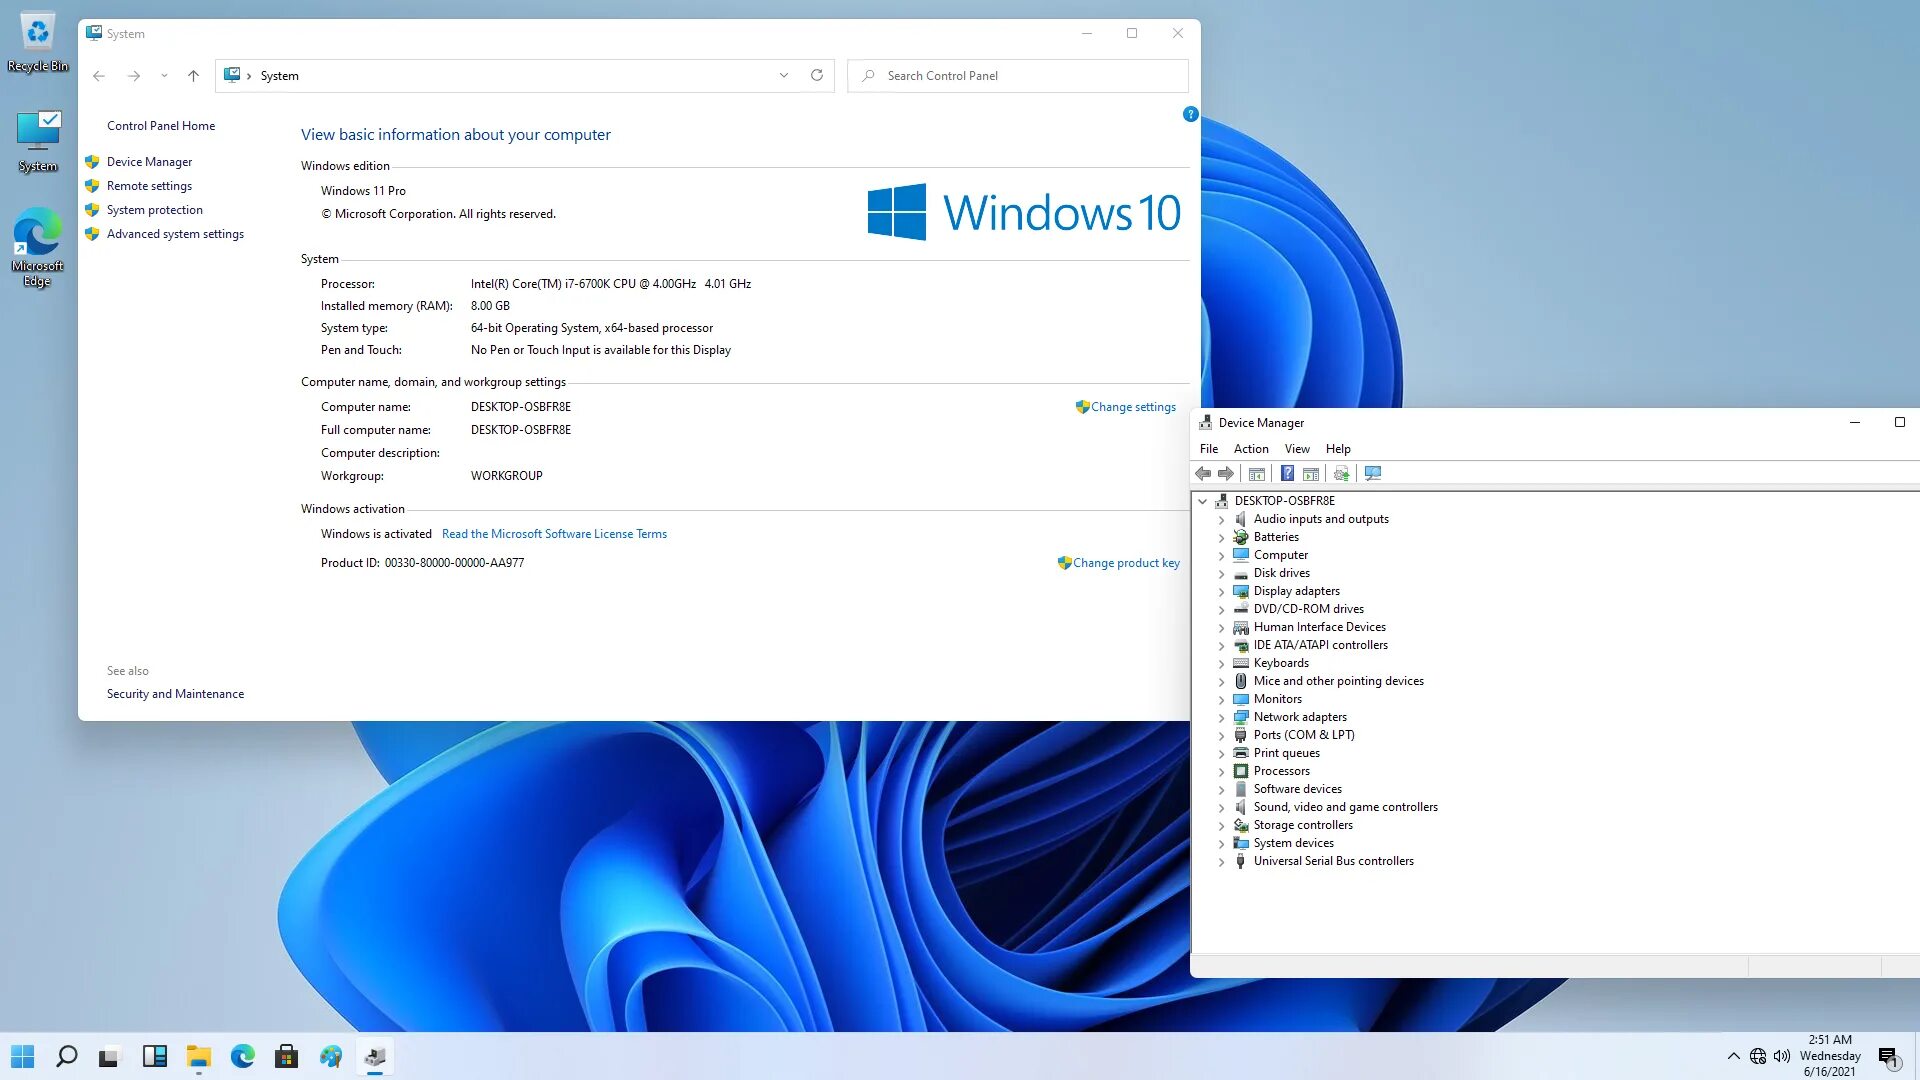
Task: Open Control Panel Home link
Action: click(161, 126)
